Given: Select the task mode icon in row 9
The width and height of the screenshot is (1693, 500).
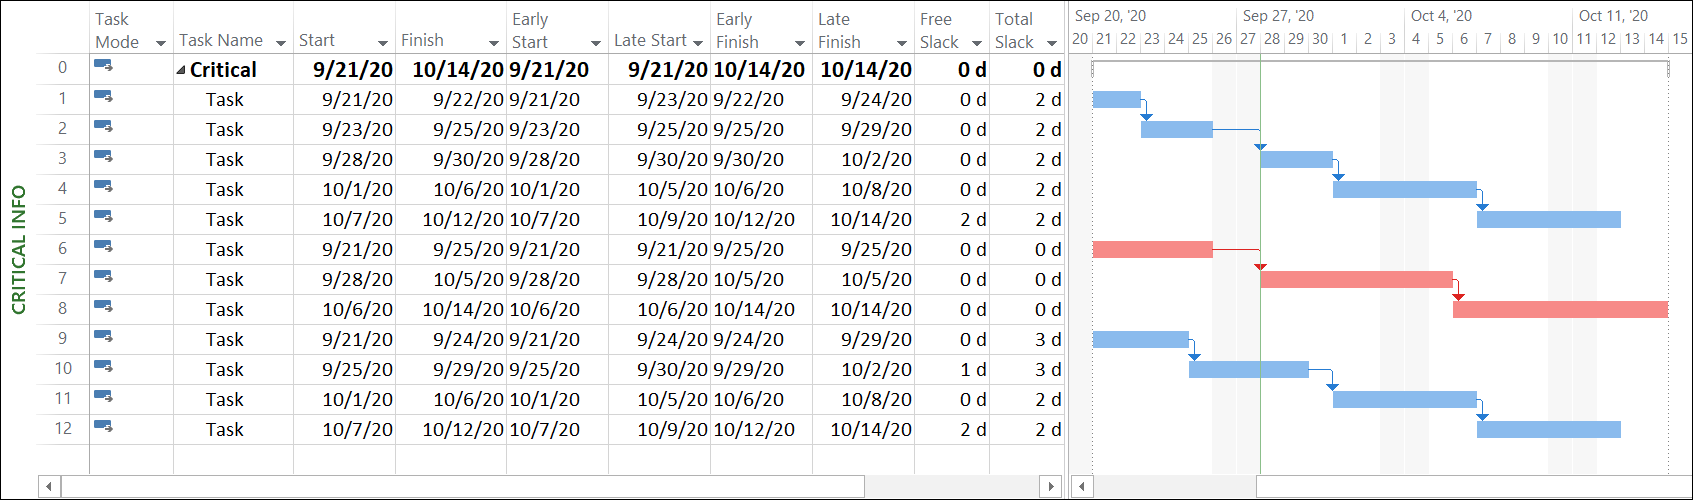Looking at the screenshot, I should [x=103, y=337].
